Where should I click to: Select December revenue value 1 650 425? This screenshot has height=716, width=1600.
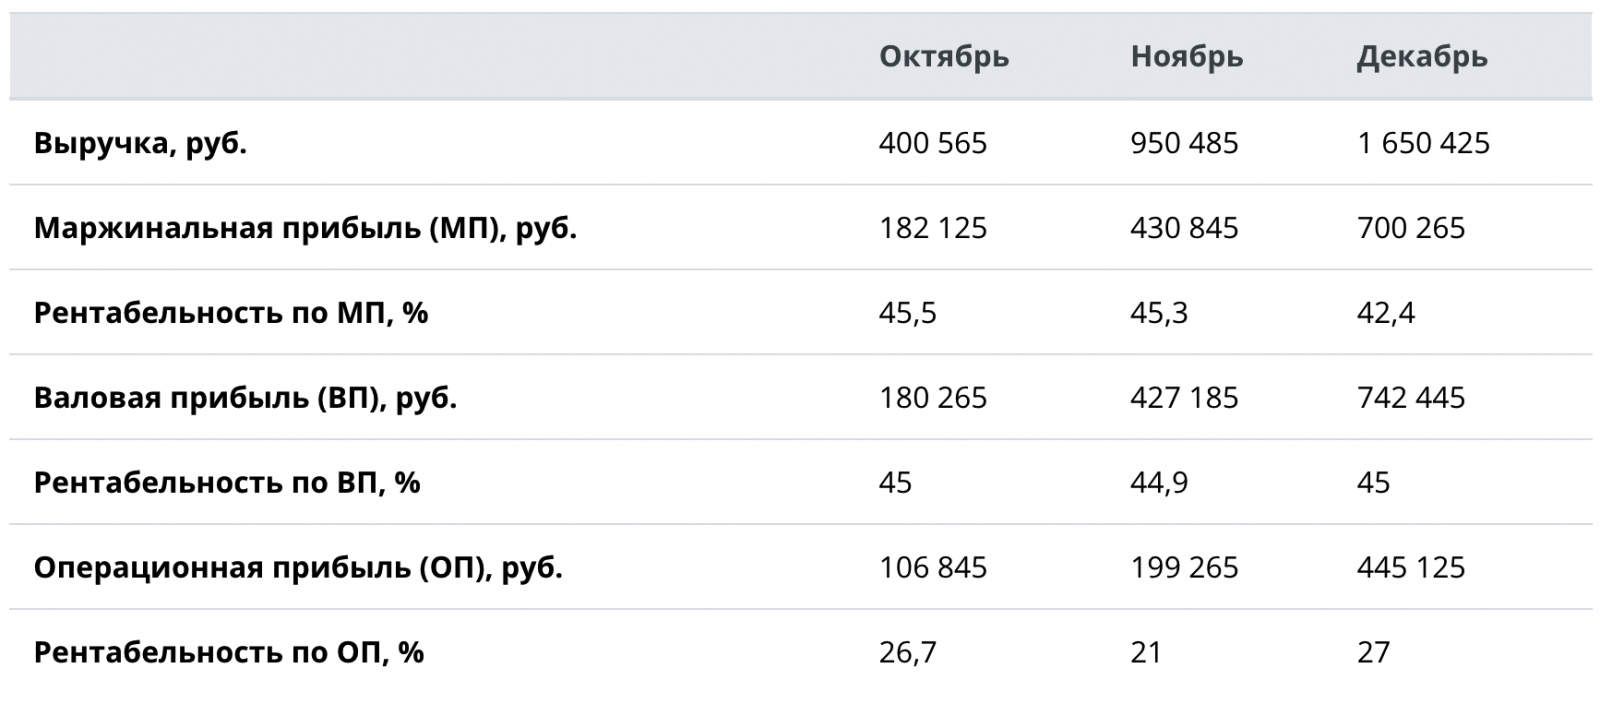tap(1422, 144)
